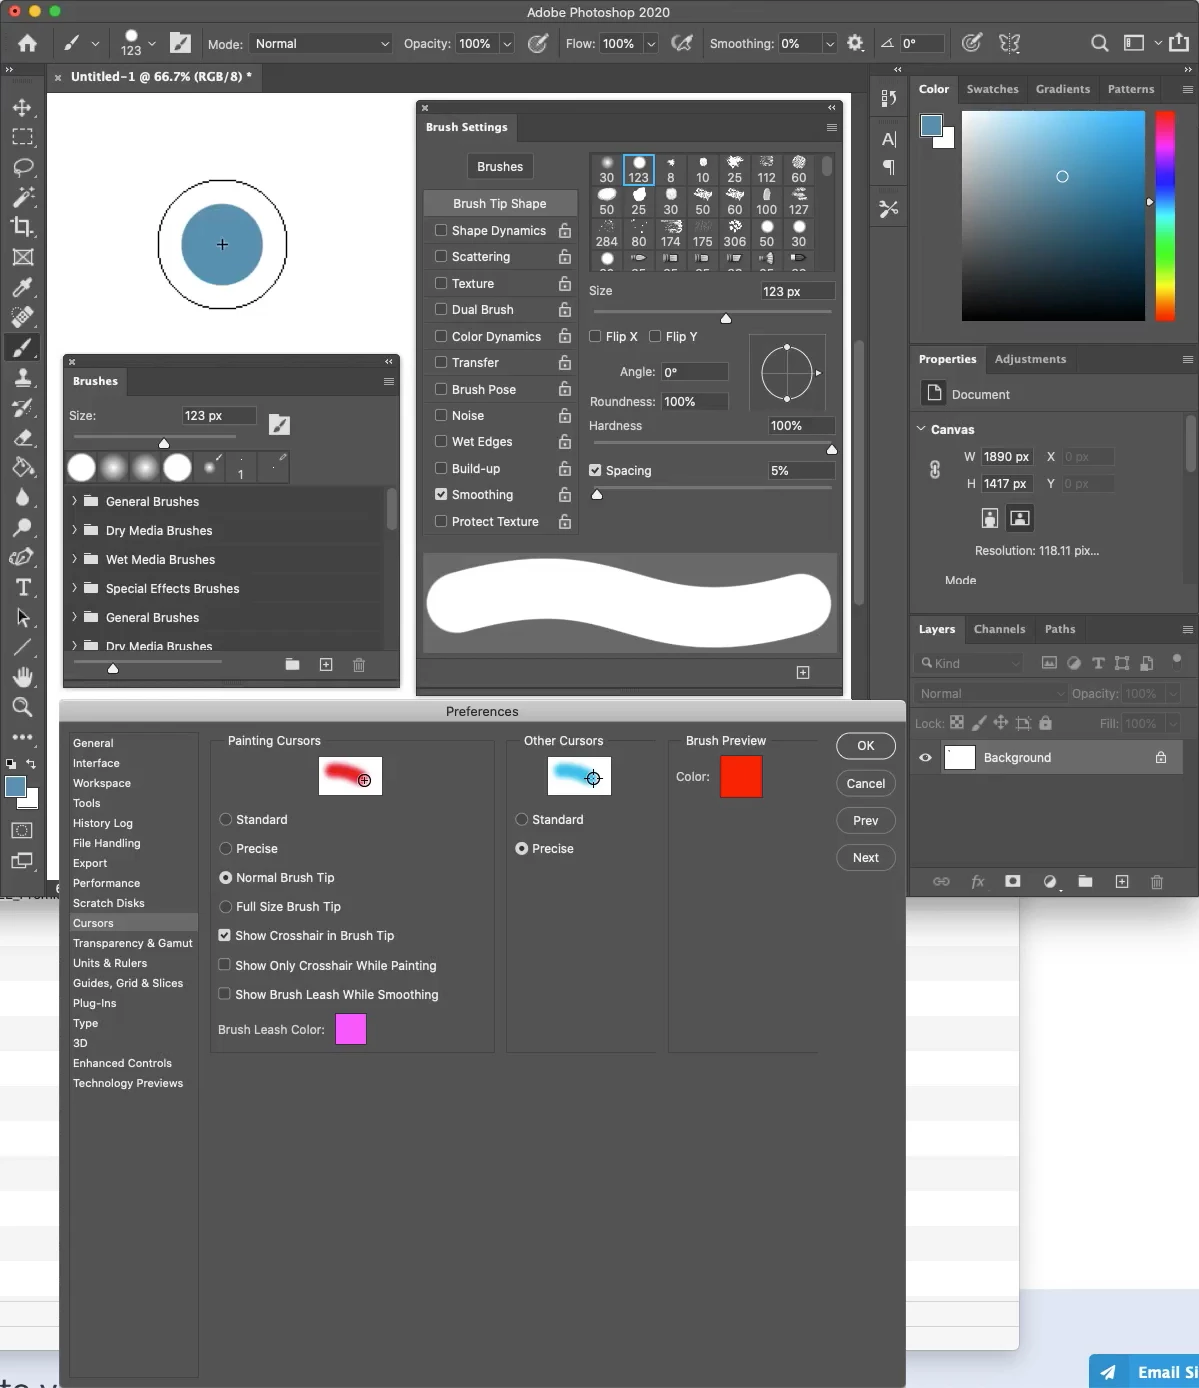Select the Zoom tool

[22, 707]
